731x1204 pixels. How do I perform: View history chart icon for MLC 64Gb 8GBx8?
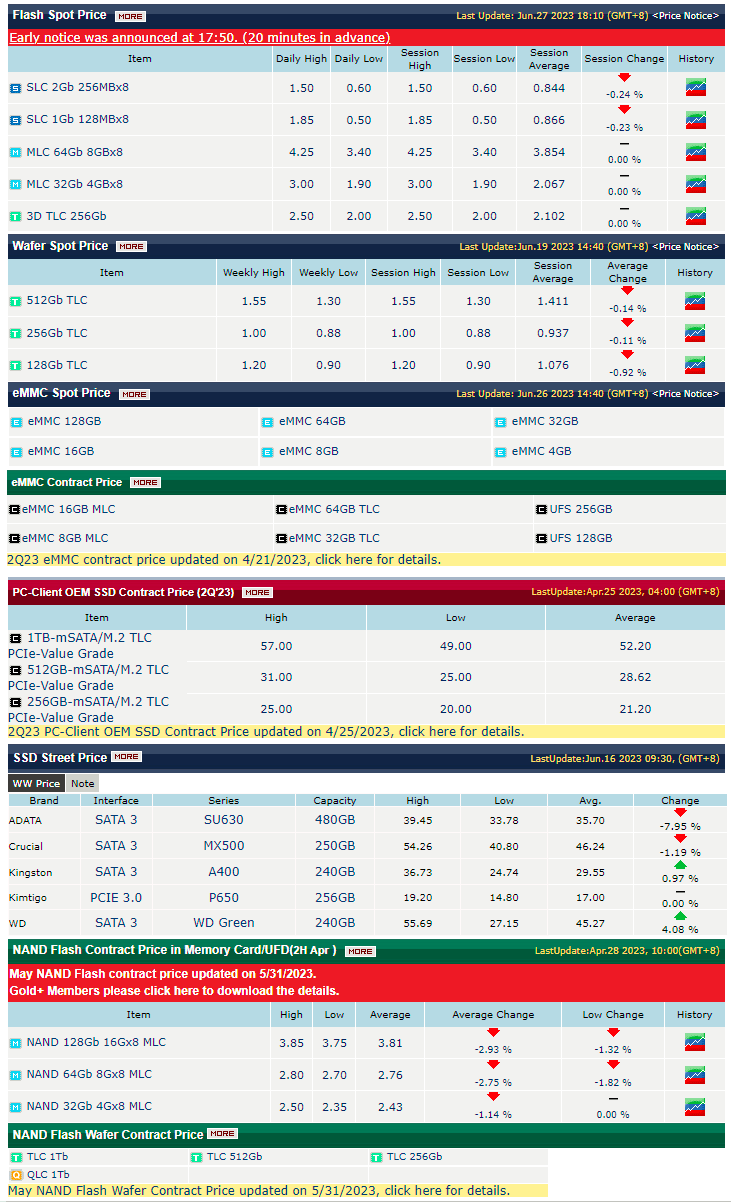point(695,153)
